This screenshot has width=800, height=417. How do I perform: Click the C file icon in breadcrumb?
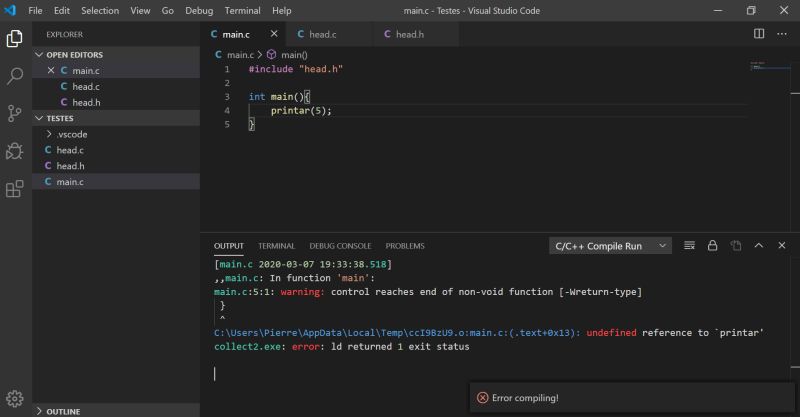click(x=218, y=55)
